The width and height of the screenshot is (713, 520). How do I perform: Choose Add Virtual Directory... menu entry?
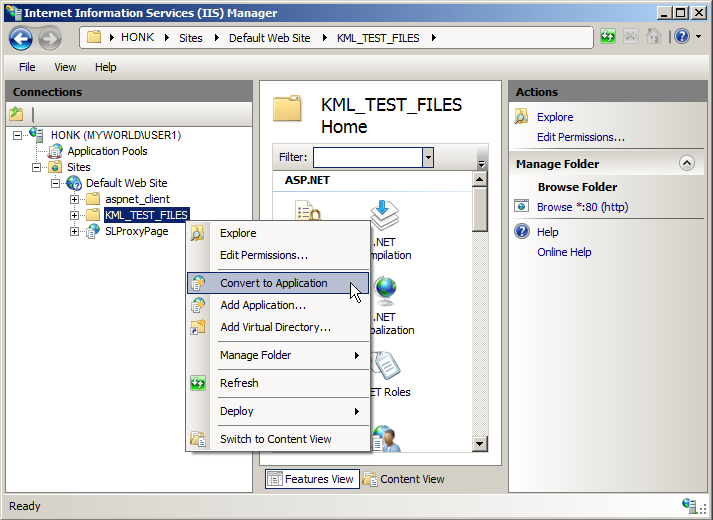point(278,327)
